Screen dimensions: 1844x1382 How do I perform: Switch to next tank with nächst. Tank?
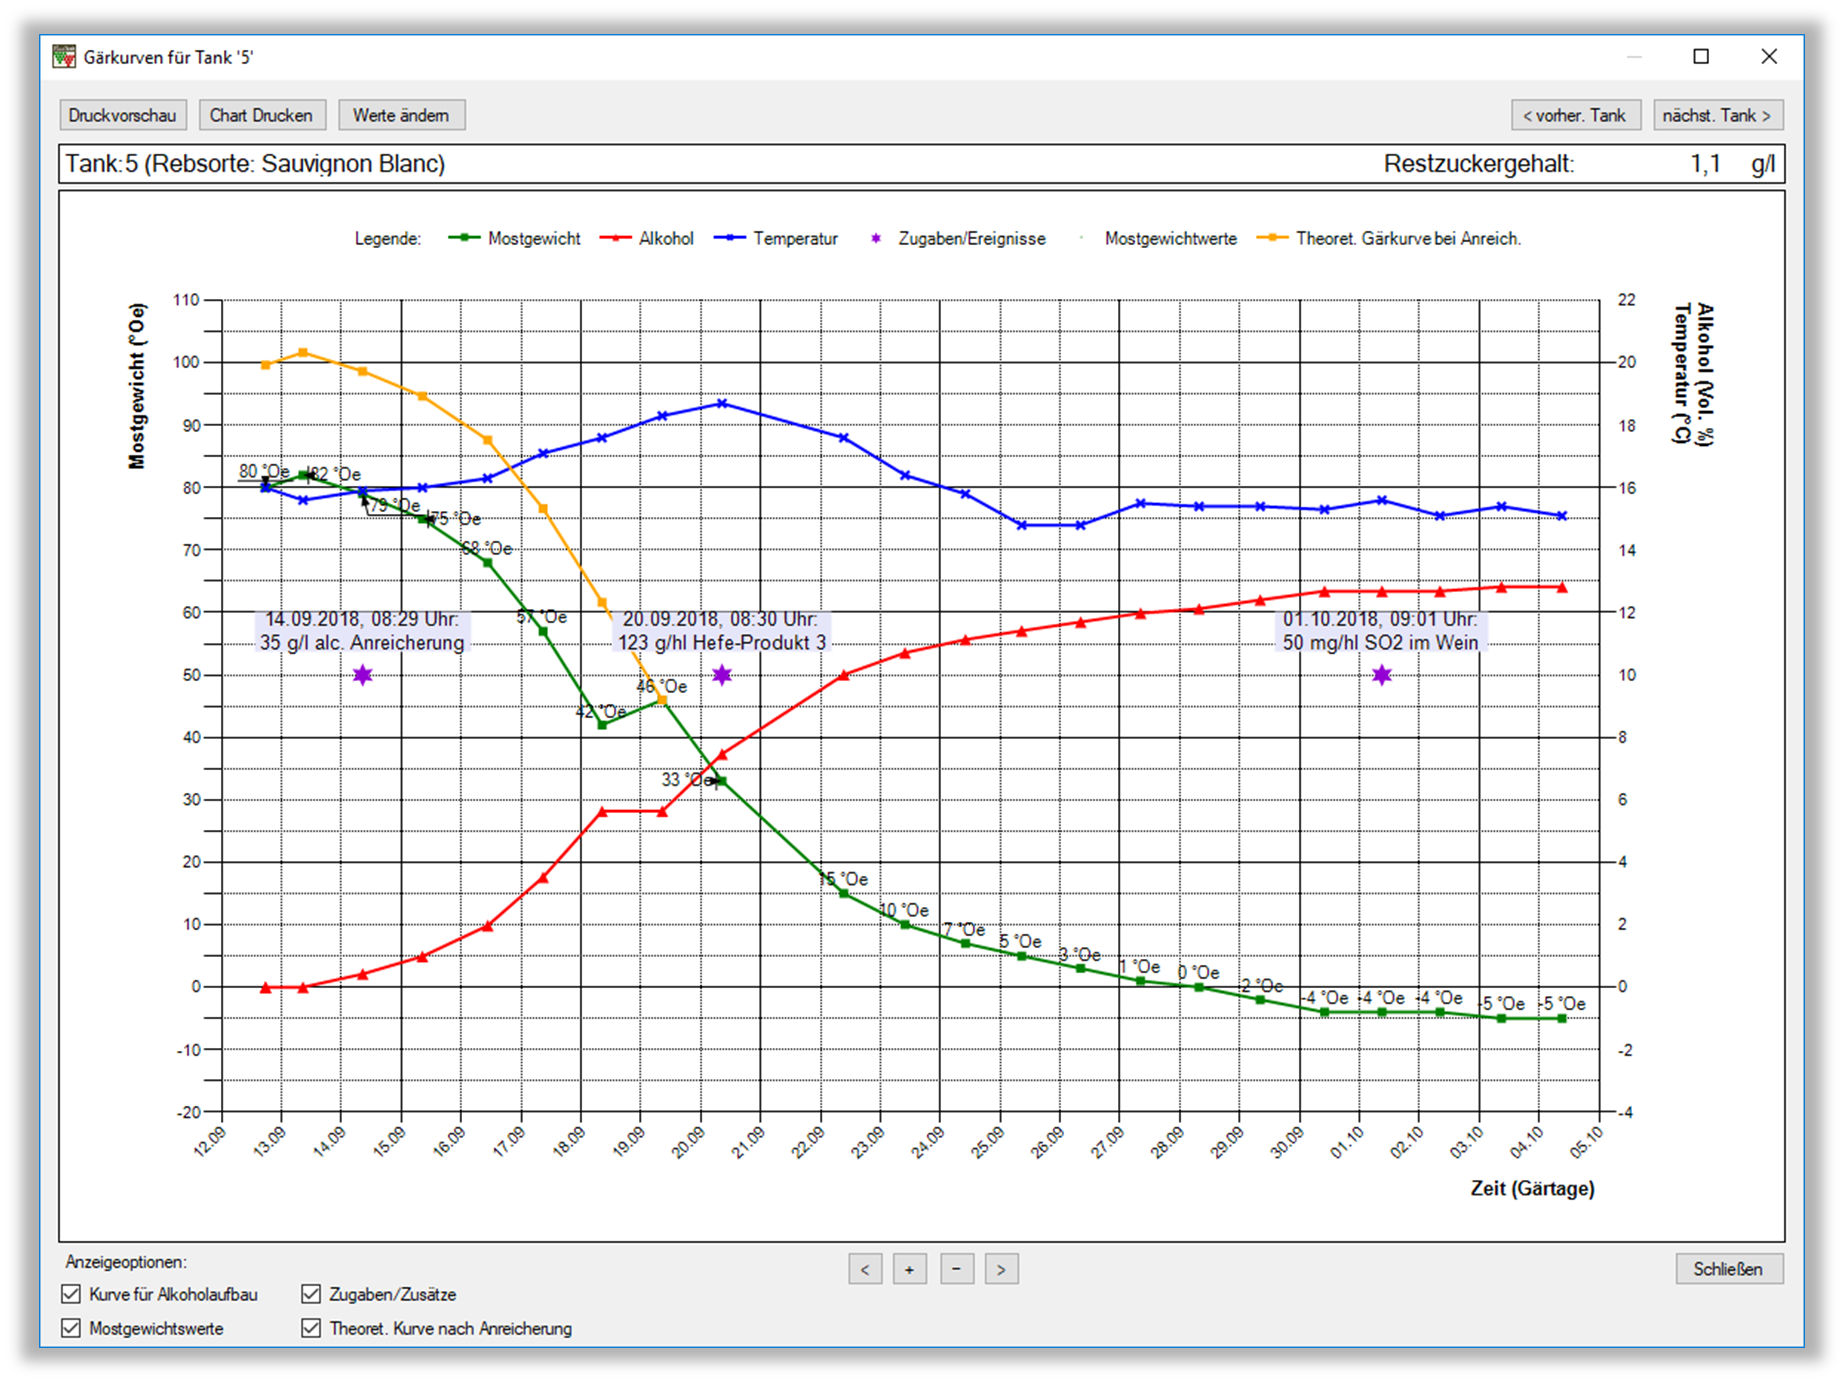click(x=1716, y=115)
